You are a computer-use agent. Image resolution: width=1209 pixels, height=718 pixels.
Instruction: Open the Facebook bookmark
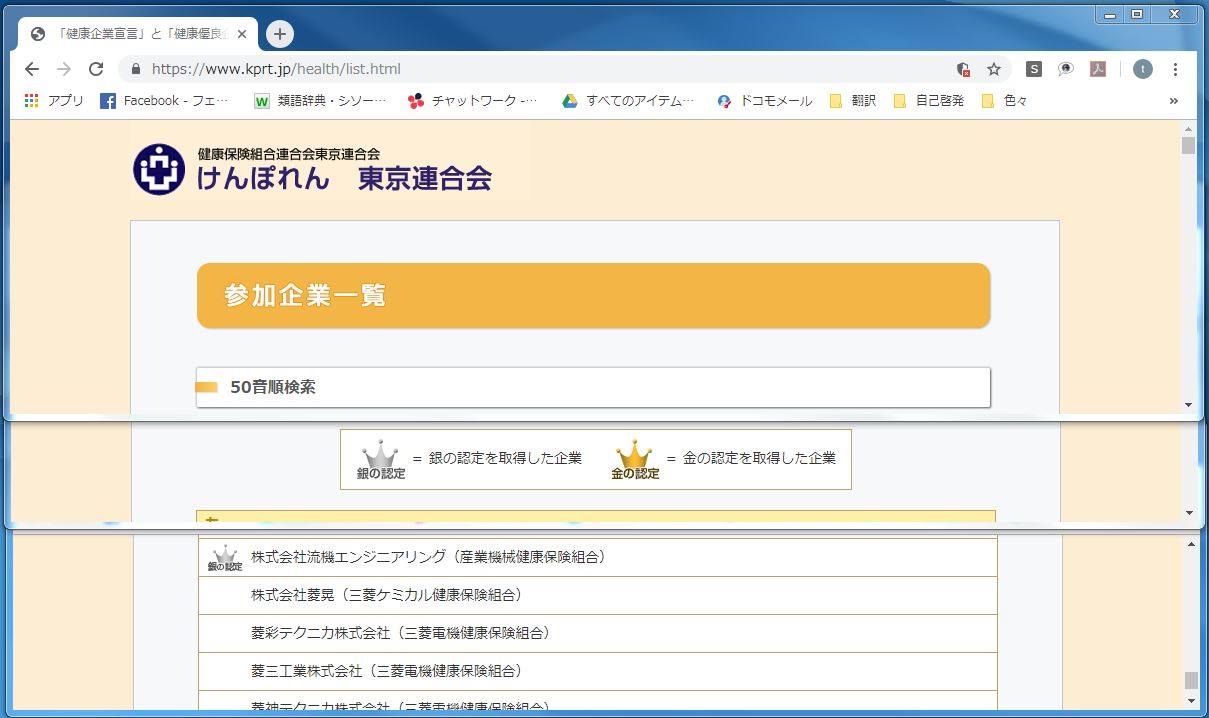(164, 101)
